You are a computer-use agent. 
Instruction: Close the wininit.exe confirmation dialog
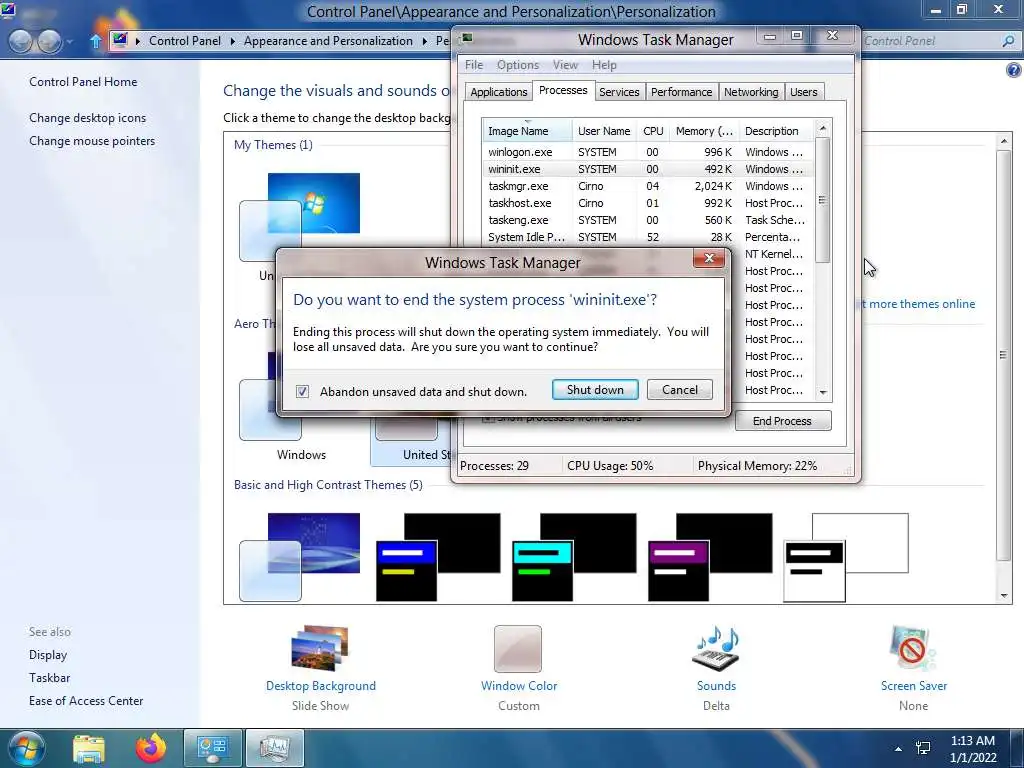click(x=709, y=258)
